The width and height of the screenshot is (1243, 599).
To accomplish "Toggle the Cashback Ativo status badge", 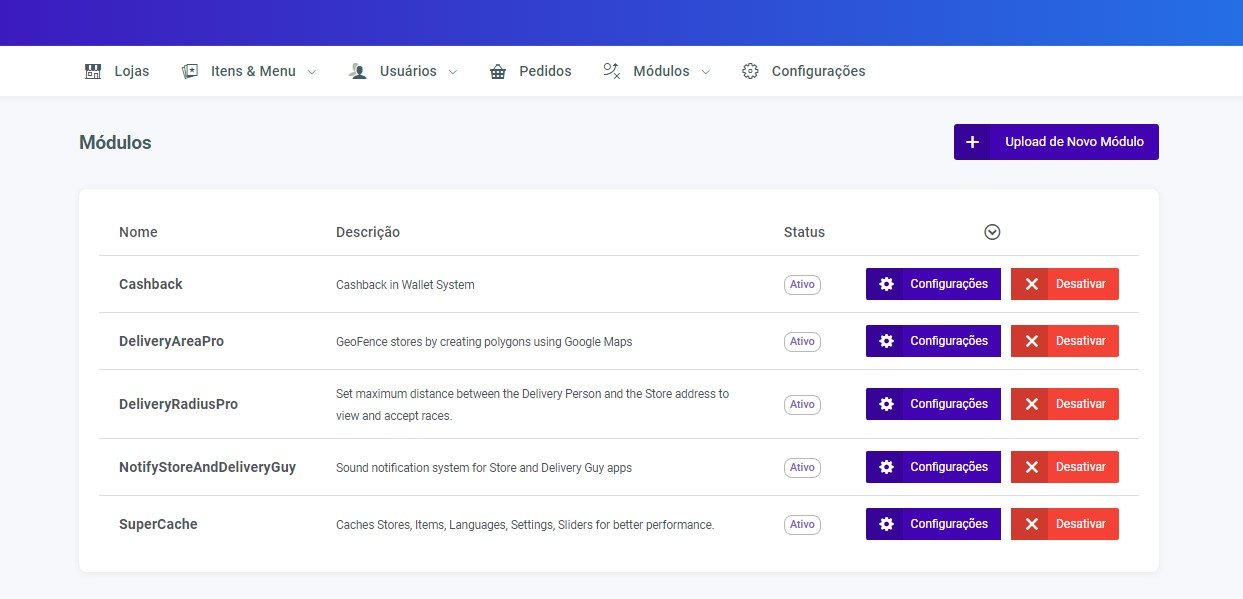I will [802, 284].
